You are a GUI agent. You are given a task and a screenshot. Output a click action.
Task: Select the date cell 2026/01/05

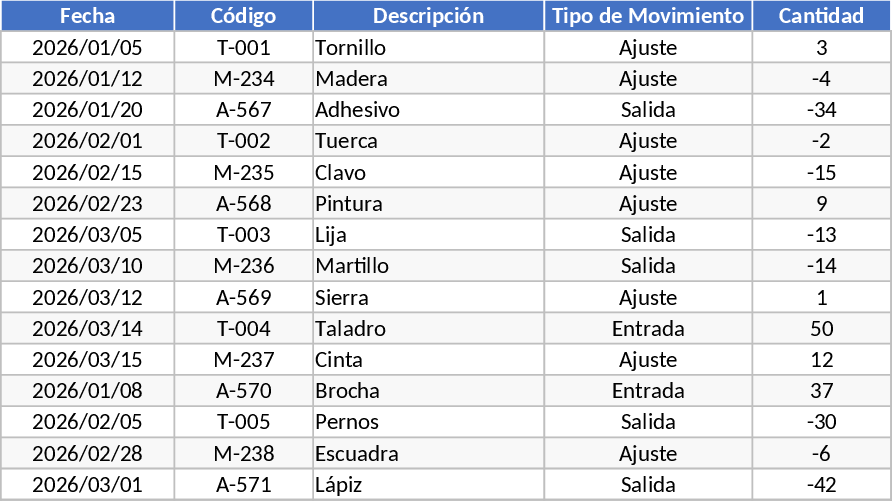tap(87, 48)
